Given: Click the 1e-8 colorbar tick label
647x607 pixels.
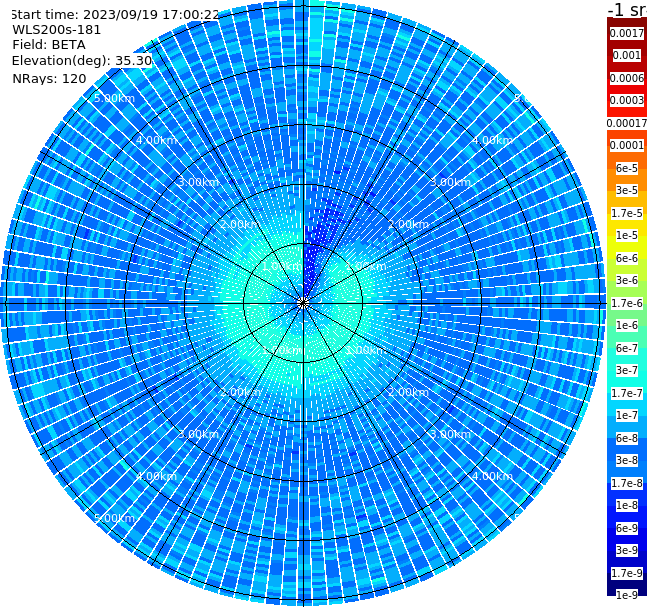Looking at the screenshot, I should pos(627,505).
